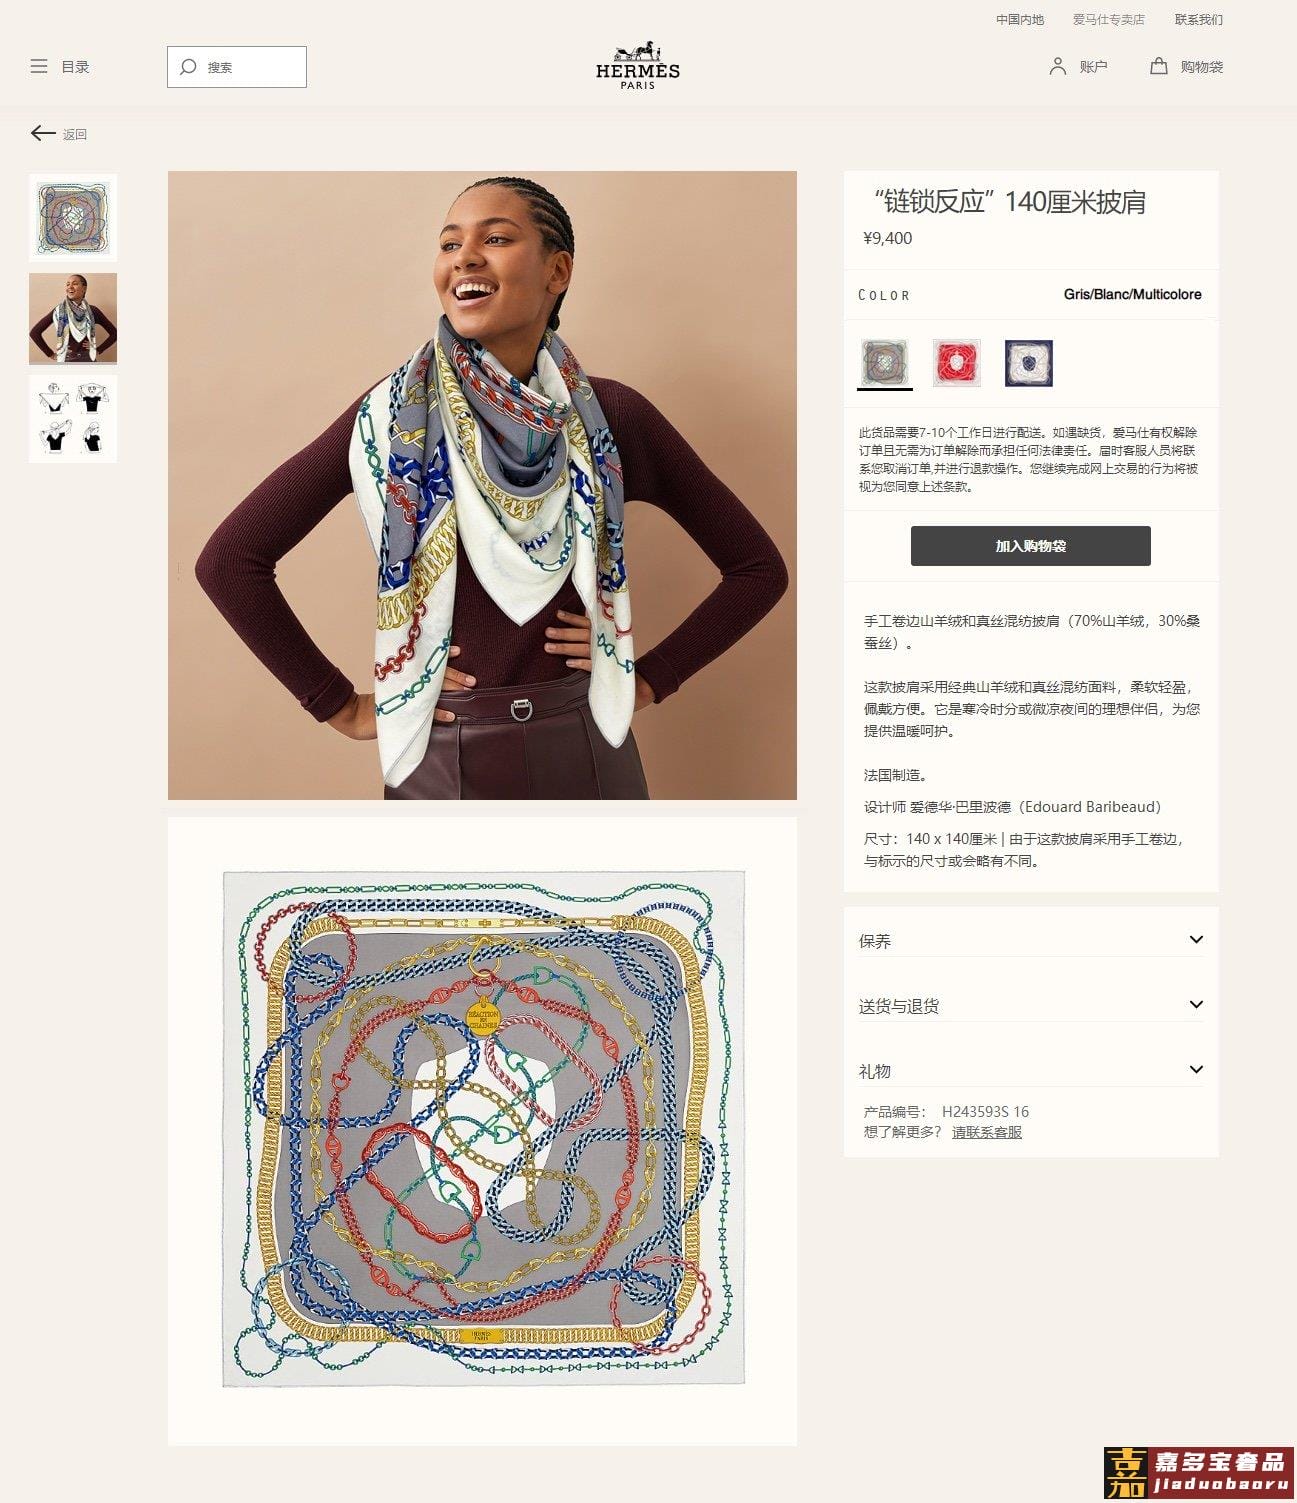Open the 联系我们 contact link
The width and height of the screenshot is (1297, 1503).
click(x=1198, y=20)
